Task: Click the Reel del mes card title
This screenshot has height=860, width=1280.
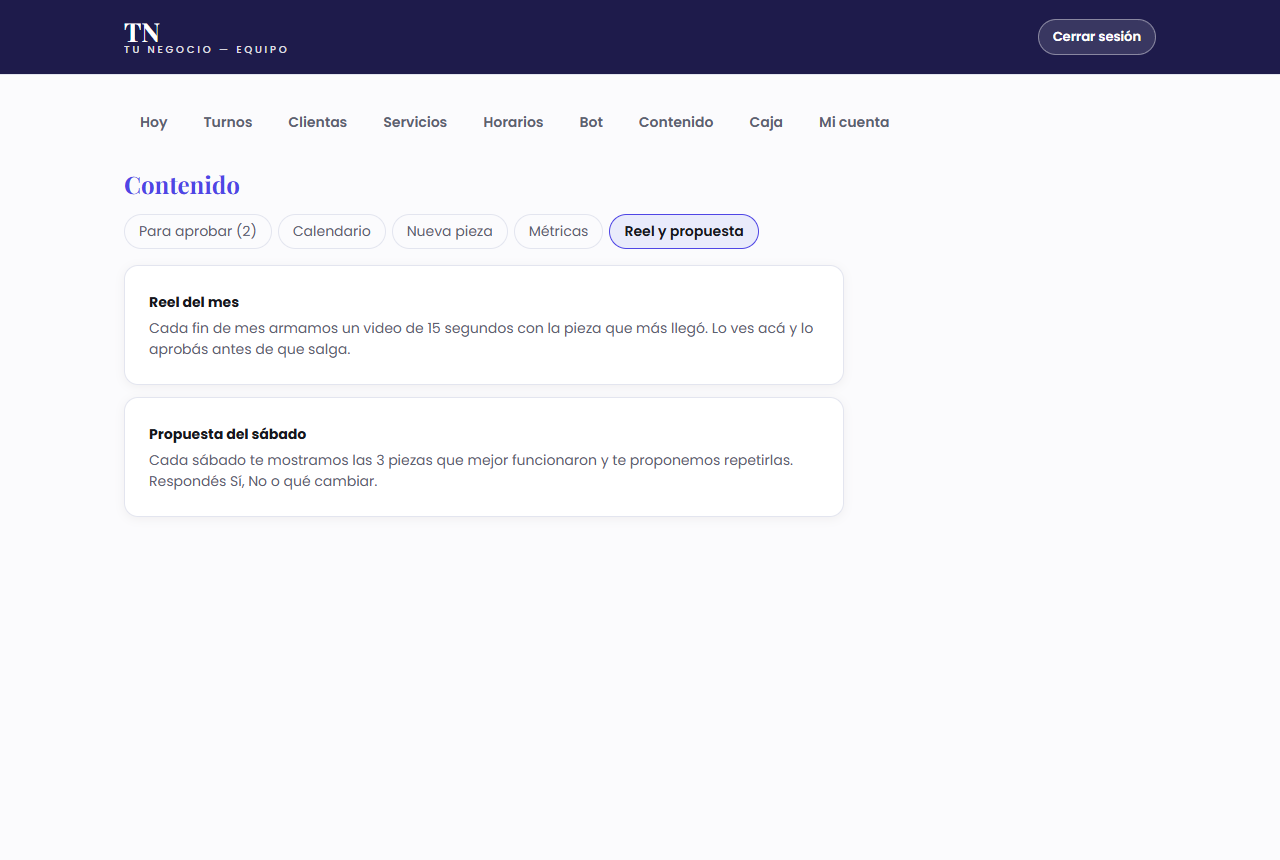Action: click(x=194, y=302)
